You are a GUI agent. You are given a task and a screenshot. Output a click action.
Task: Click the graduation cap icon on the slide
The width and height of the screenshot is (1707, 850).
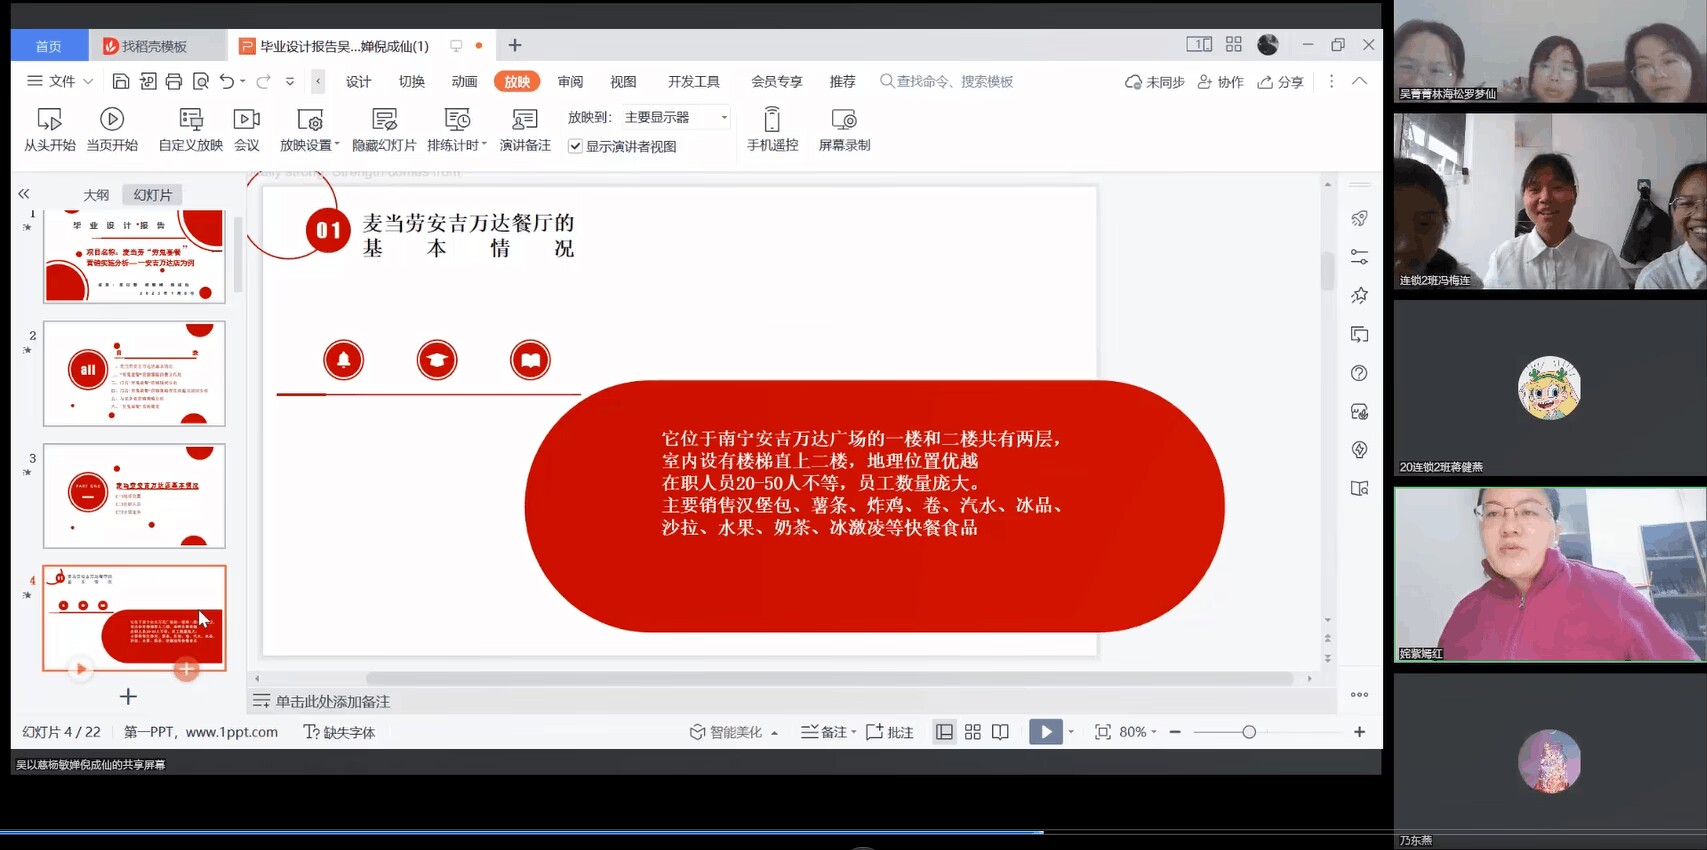point(437,360)
